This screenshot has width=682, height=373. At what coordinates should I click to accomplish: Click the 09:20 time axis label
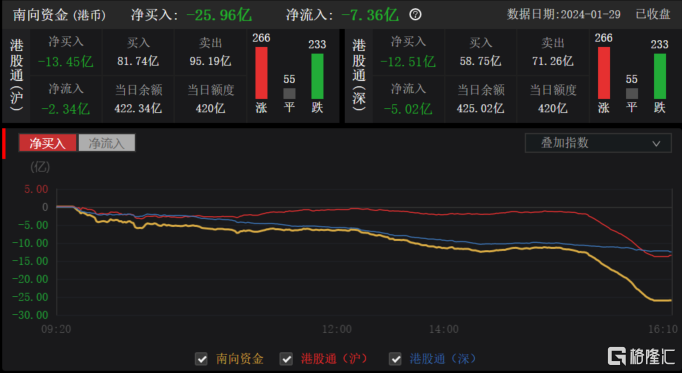pos(56,330)
